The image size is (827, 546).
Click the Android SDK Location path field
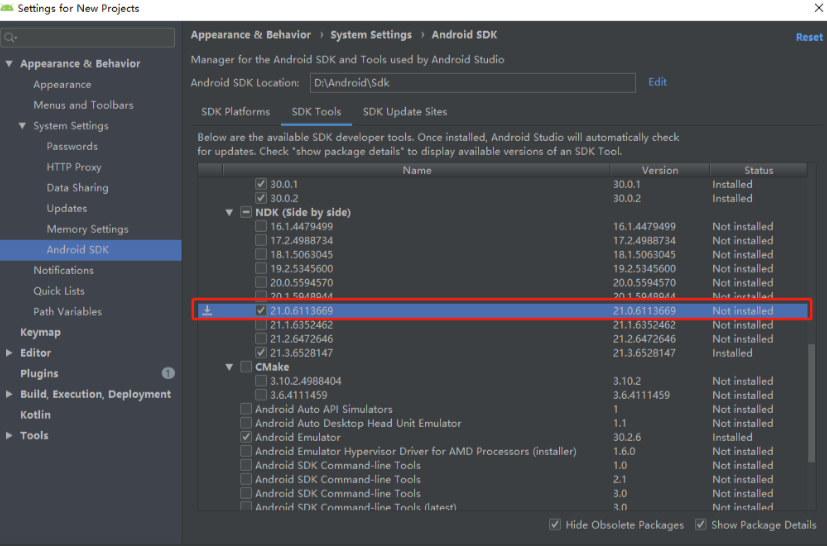point(473,83)
